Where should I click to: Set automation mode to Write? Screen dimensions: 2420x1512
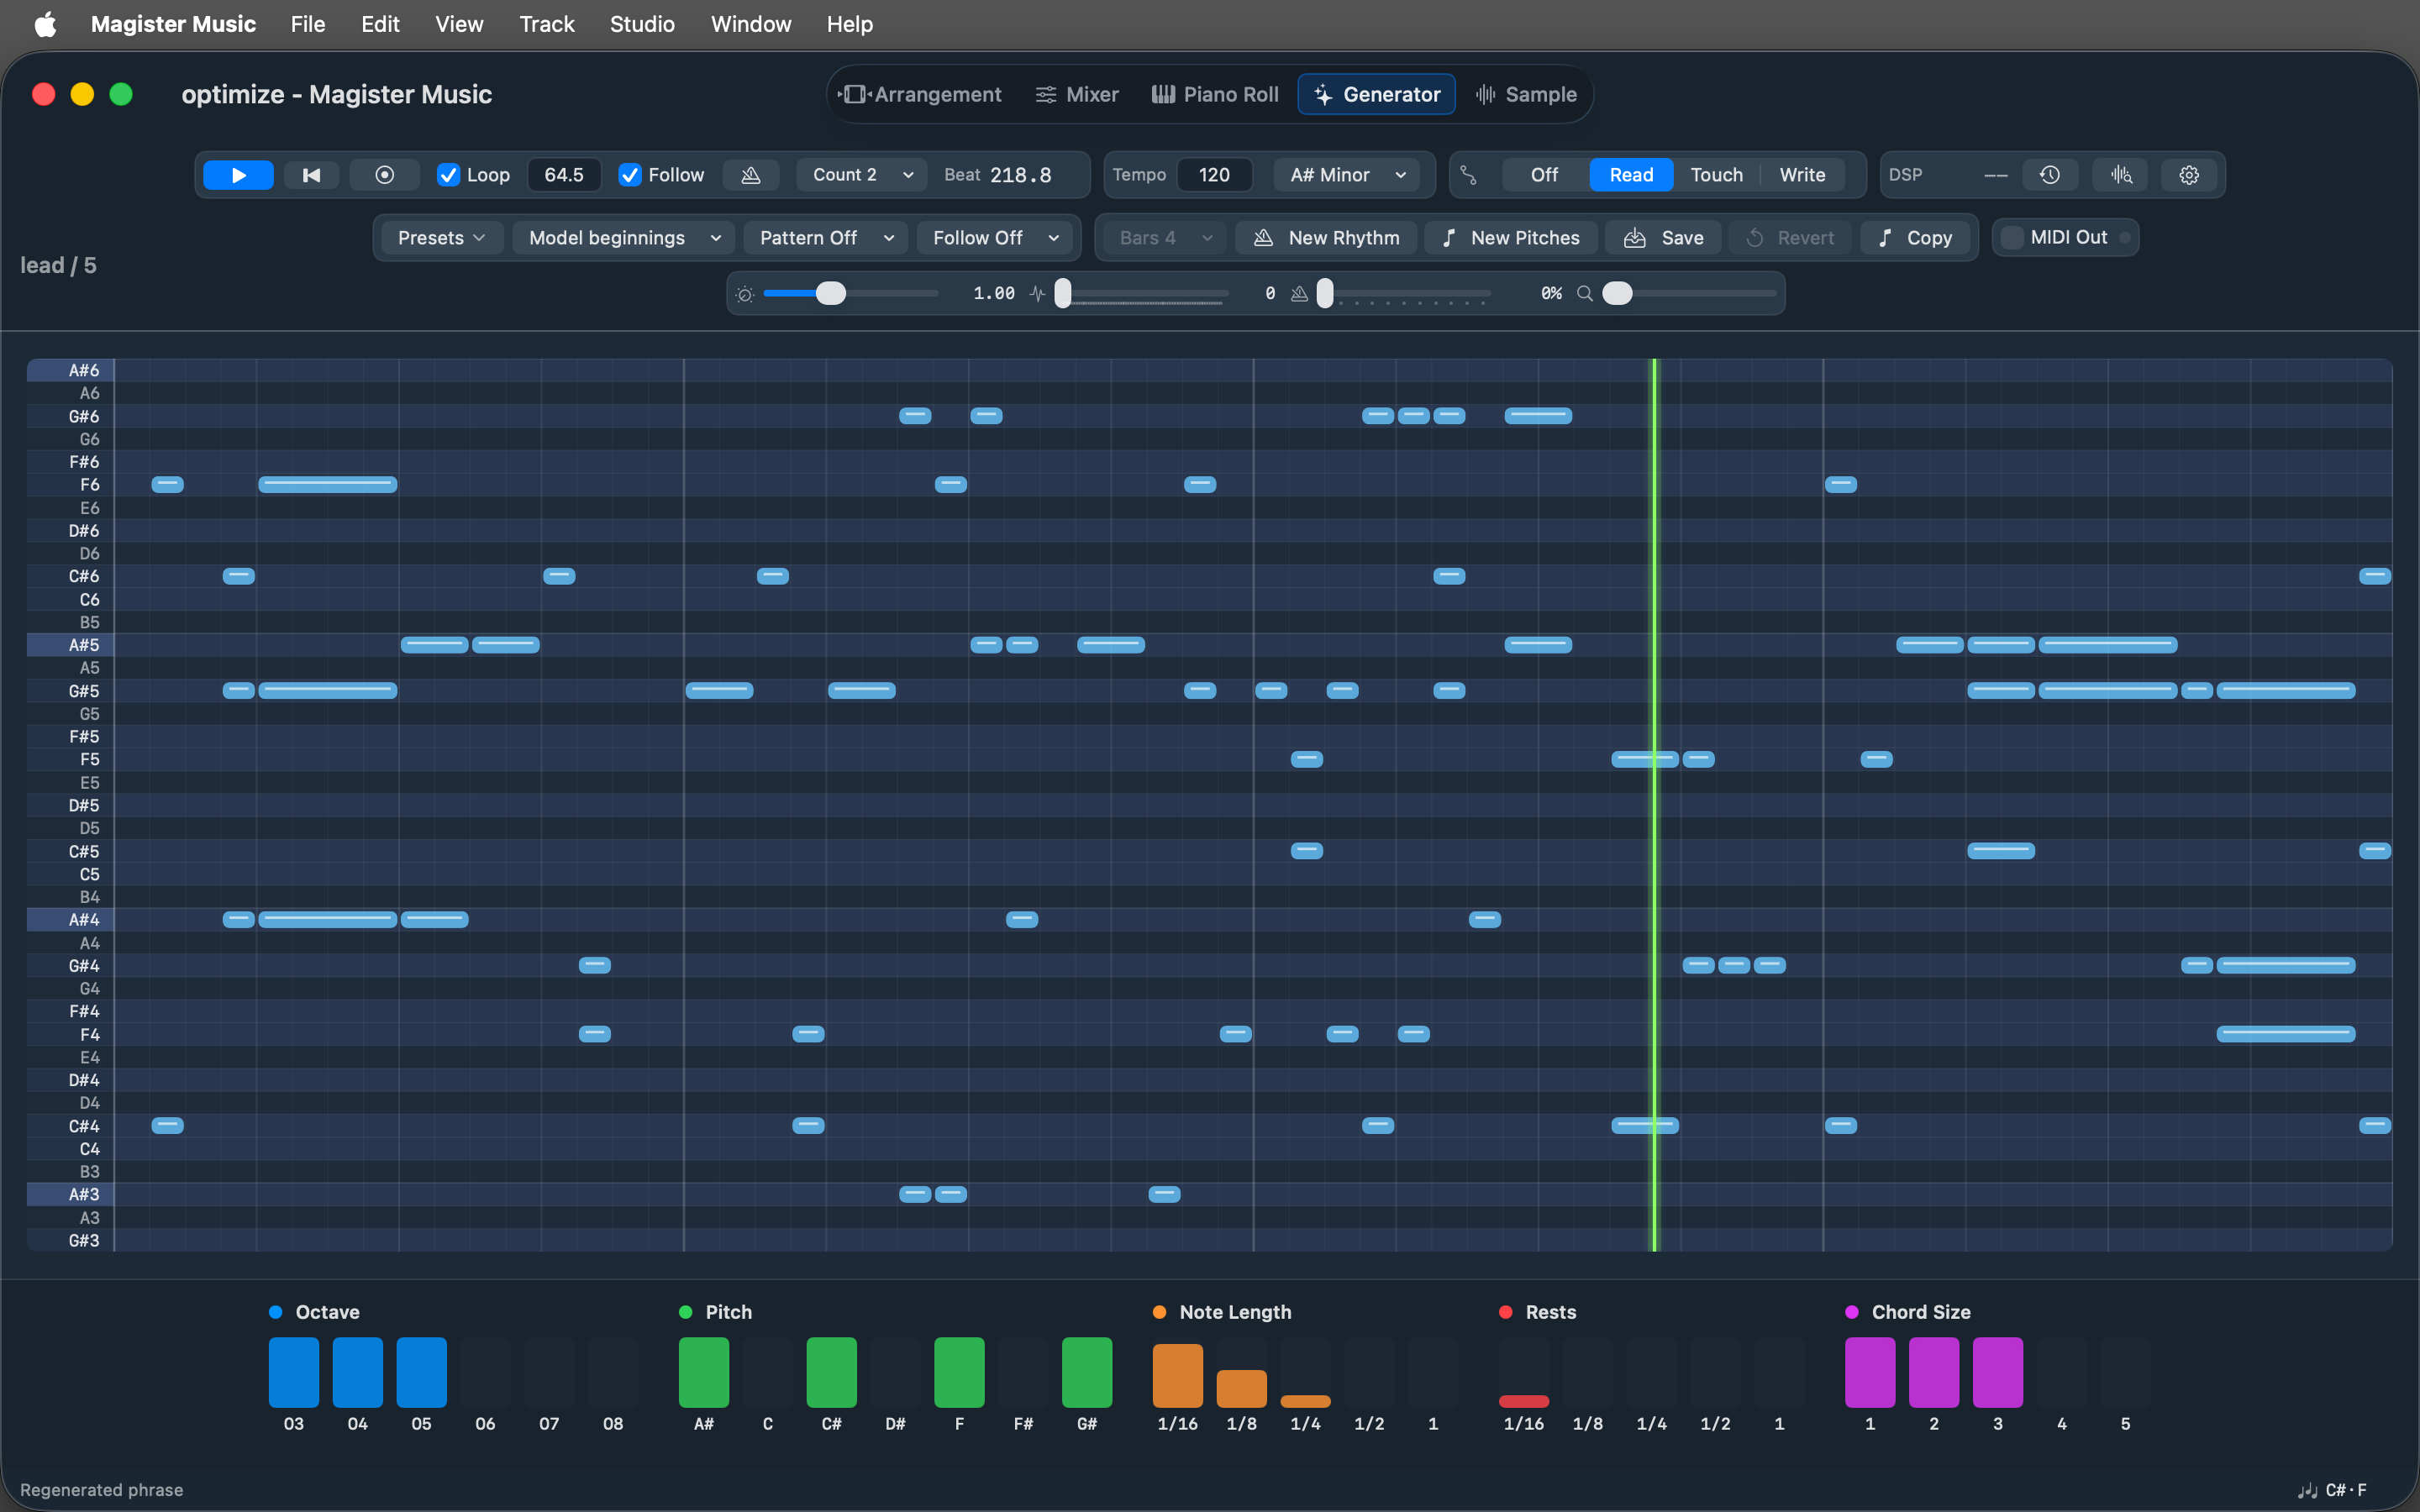coord(1802,175)
